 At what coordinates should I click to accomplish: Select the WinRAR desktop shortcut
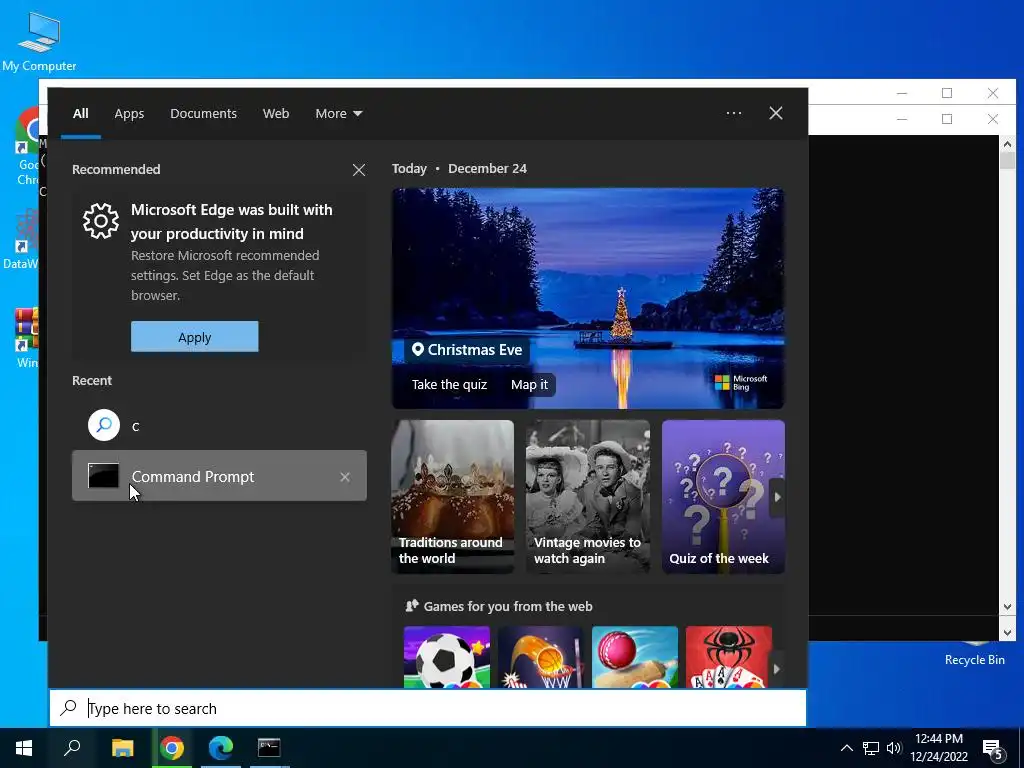(x=26, y=338)
